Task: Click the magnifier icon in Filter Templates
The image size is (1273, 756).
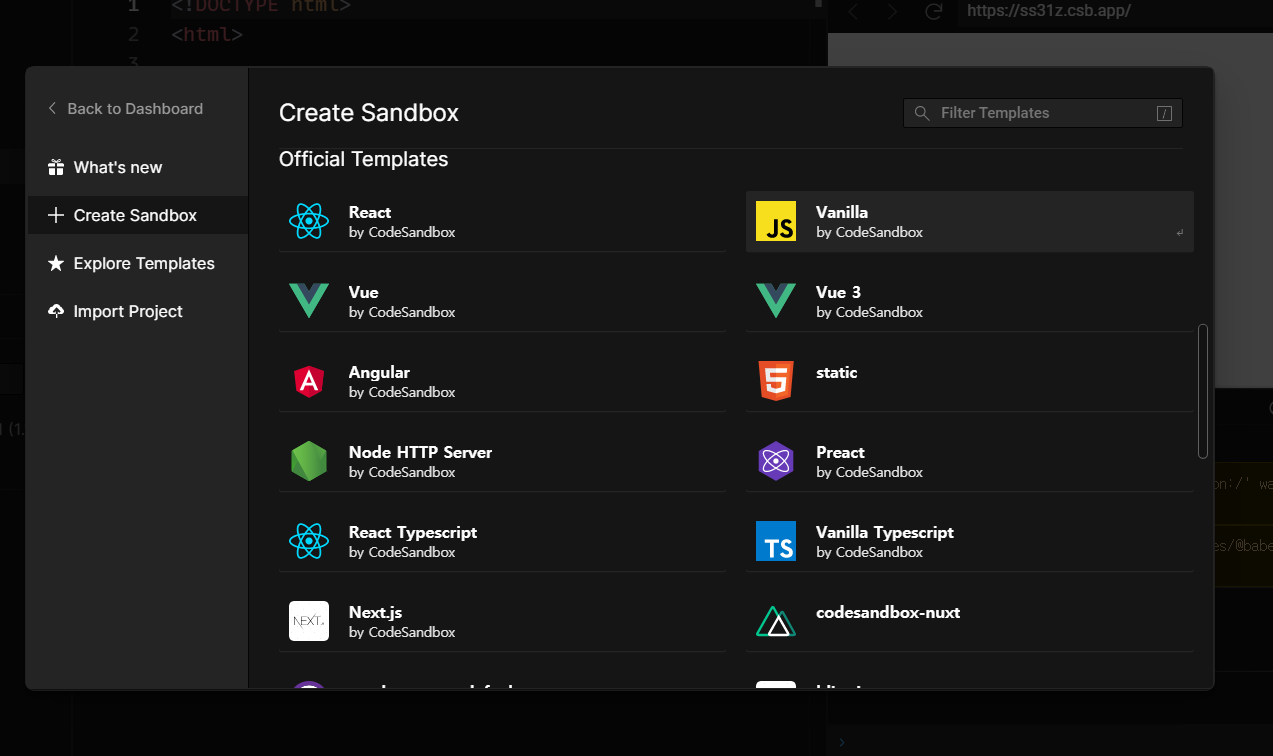Action: tap(922, 113)
